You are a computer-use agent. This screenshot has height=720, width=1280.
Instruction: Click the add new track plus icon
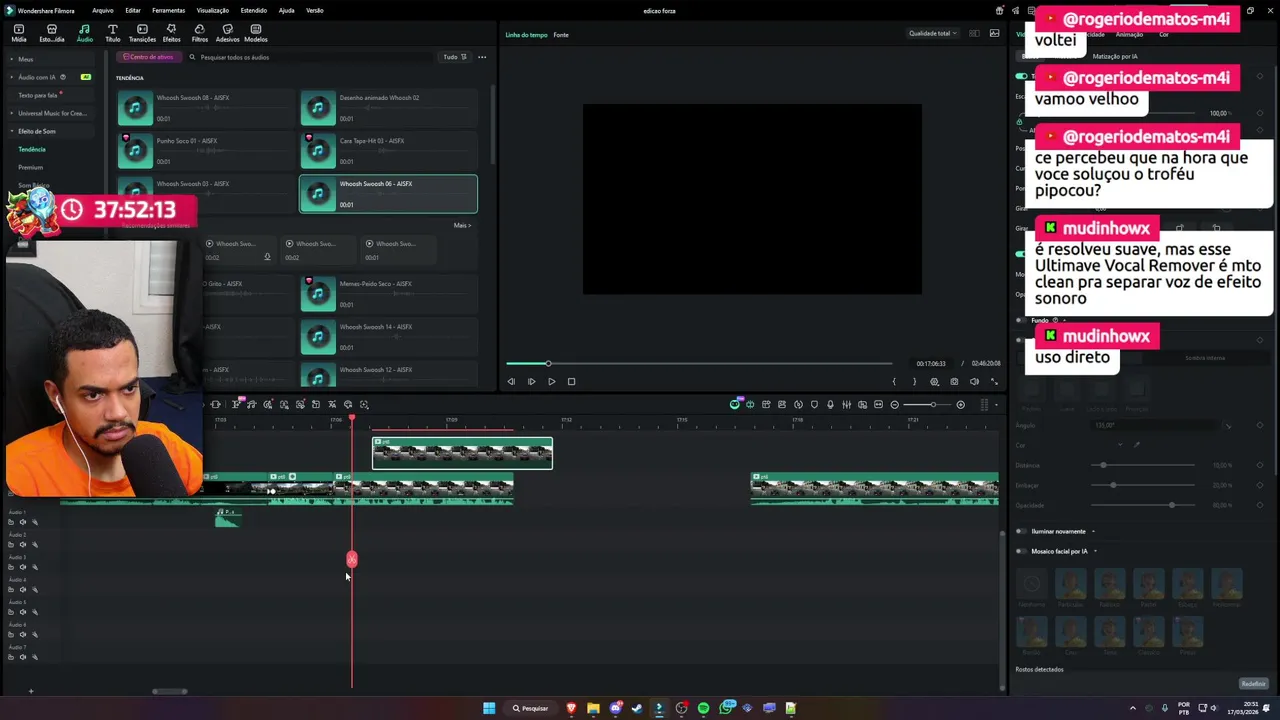(30, 691)
